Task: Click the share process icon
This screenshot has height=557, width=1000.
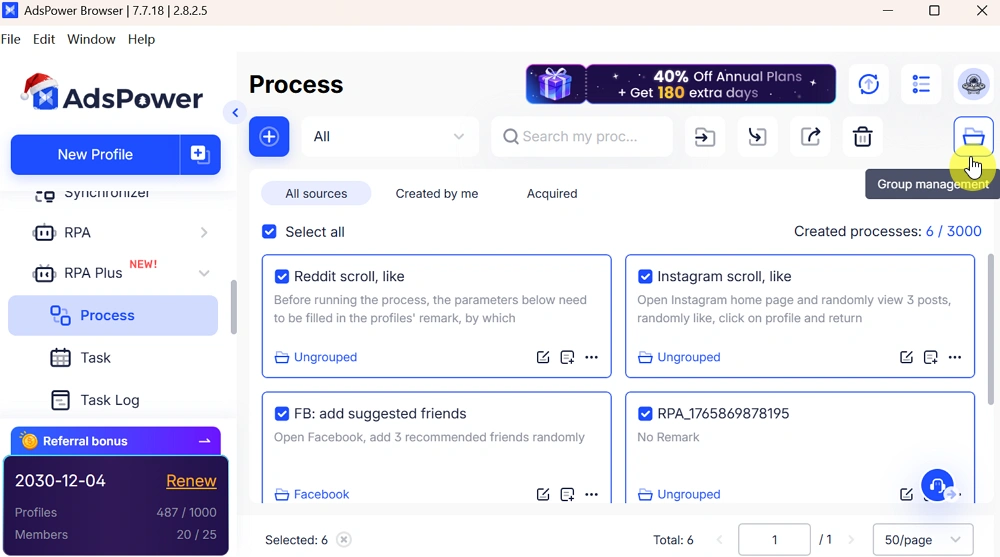Action: pyautogui.click(x=810, y=137)
